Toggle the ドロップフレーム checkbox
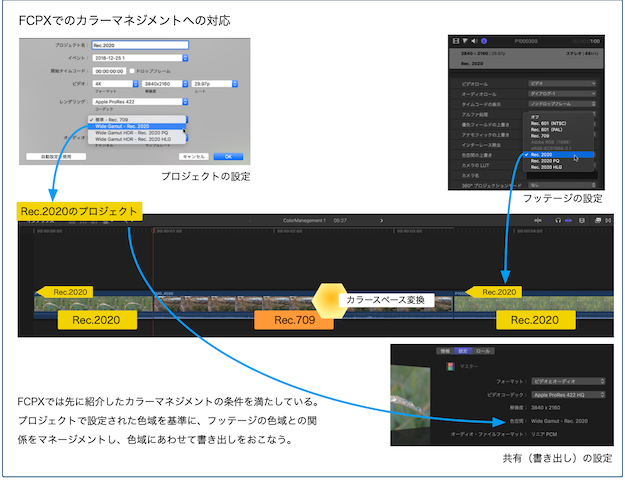The height and width of the screenshot is (481, 625). point(131,71)
